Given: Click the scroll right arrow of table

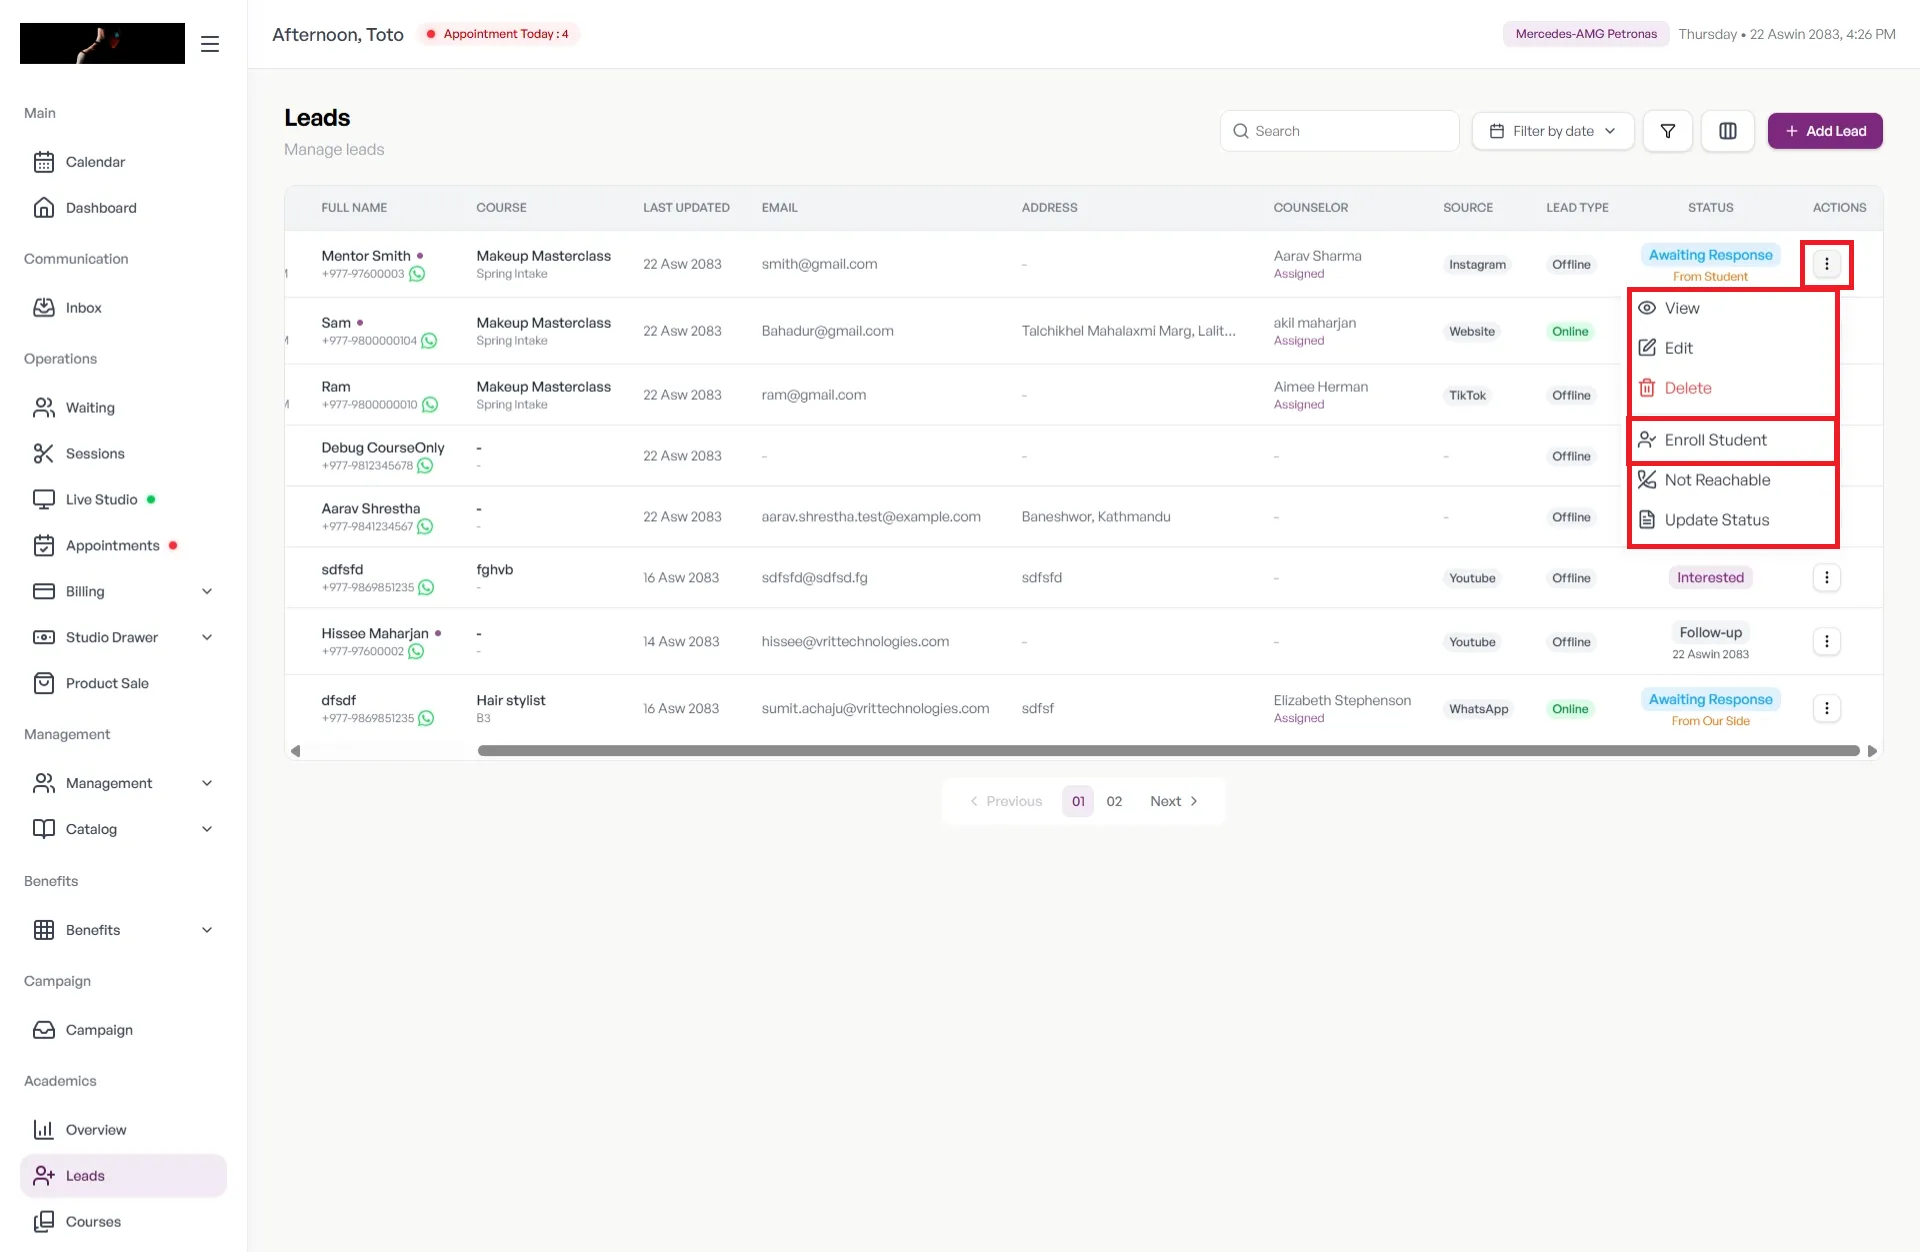Looking at the screenshot, I should pos(1872,751).
